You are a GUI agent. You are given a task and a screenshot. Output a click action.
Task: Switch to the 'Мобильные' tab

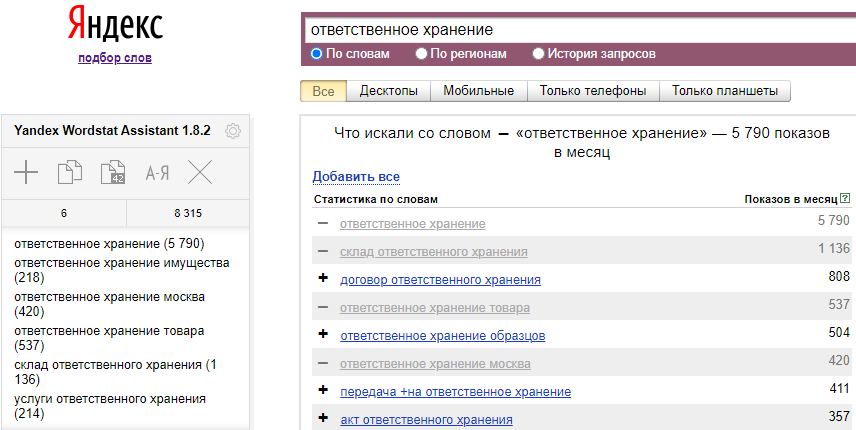[x=479, y=91]
